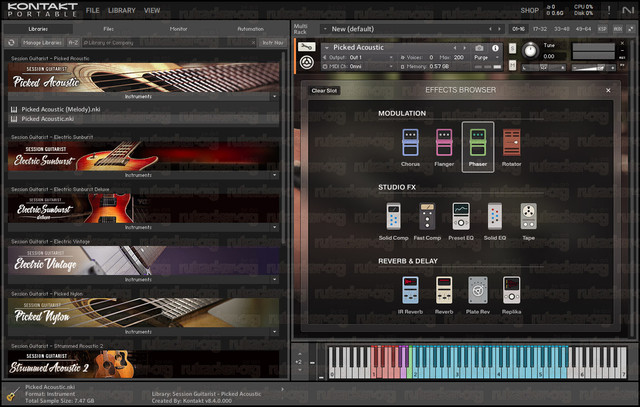Expand Electric Vintage Instruments options arrow
The image size is (640, 407).
274,280
